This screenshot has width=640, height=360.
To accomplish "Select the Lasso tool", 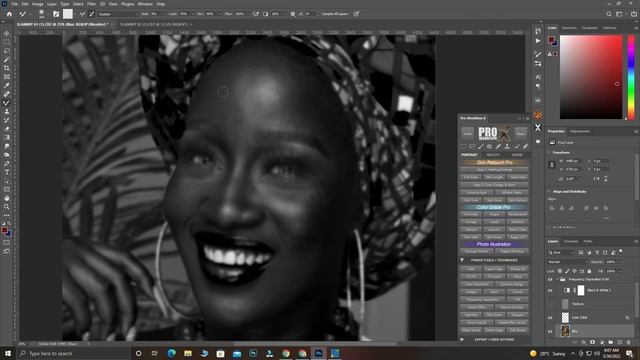I will coord(7,51).
